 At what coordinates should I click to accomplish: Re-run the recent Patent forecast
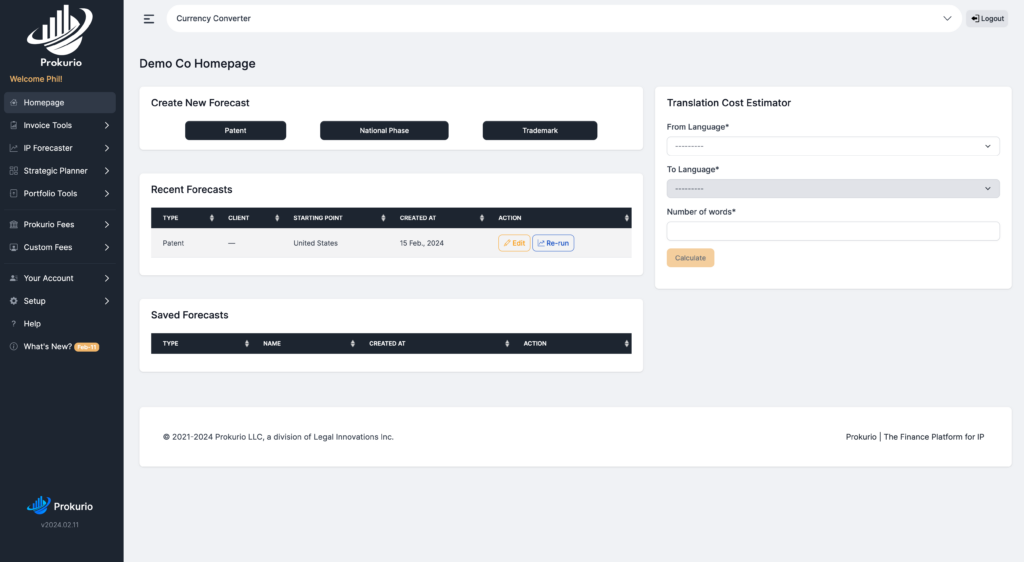(x=553, y=243)
